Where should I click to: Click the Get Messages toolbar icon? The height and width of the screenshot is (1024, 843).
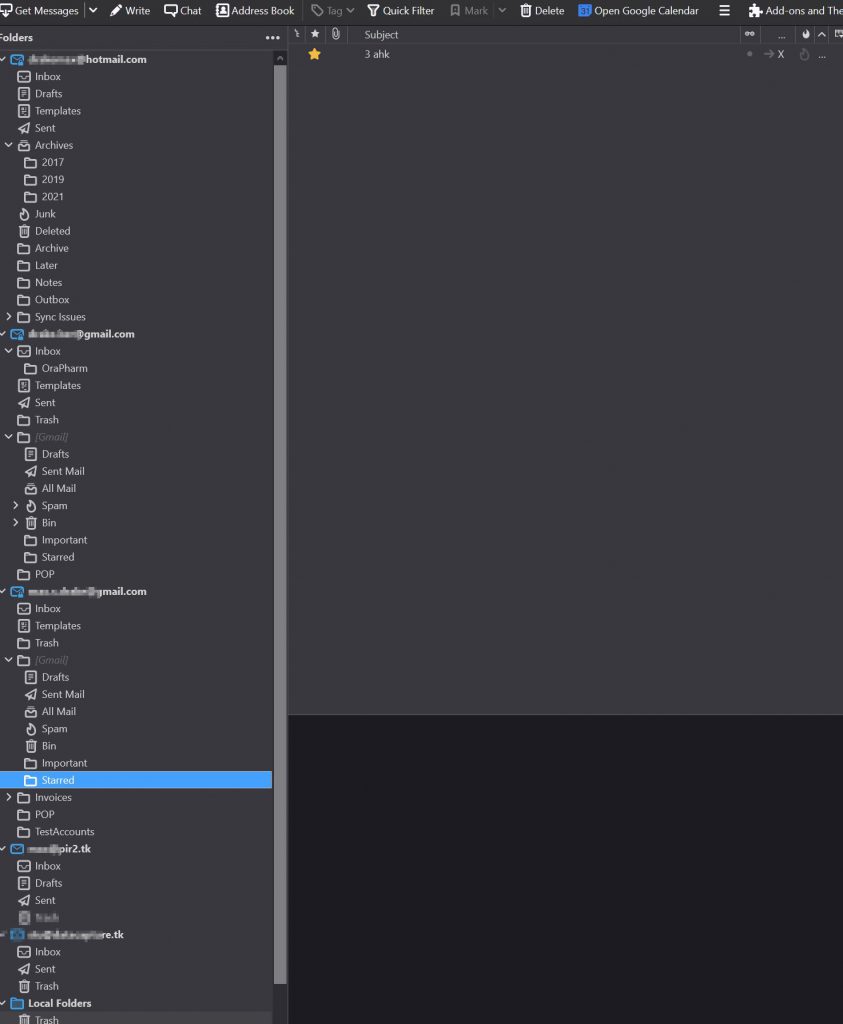click(6, 11)
